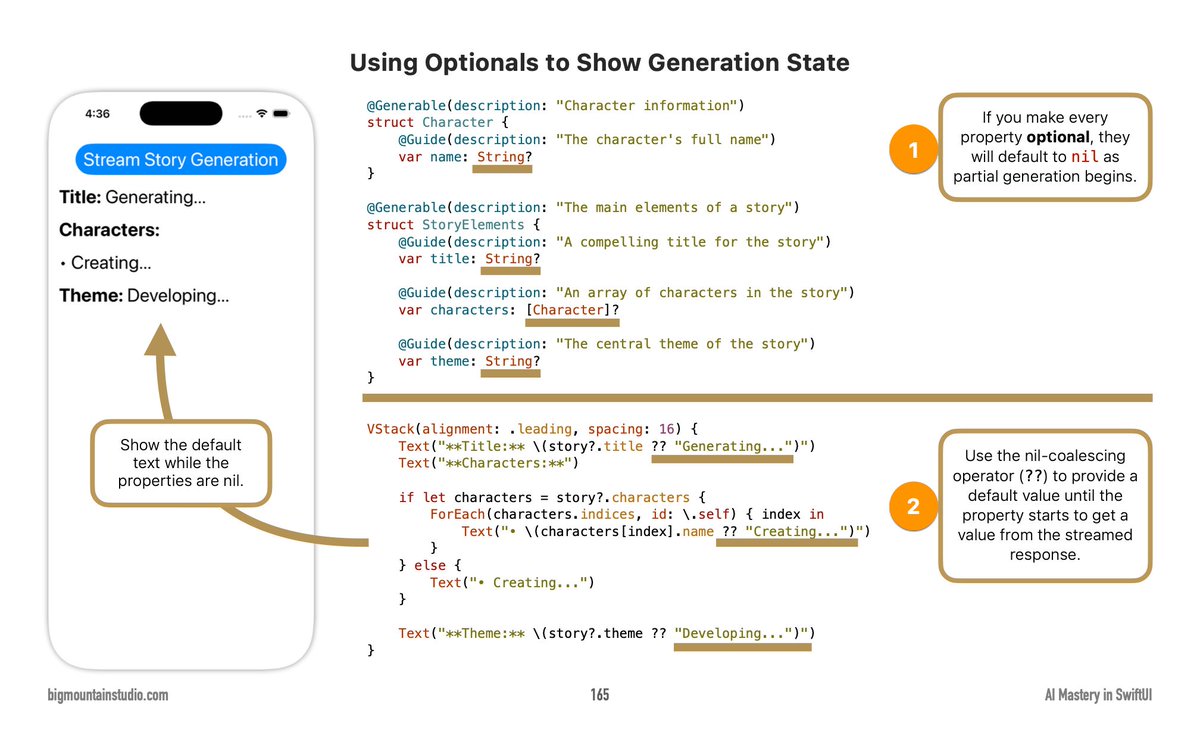
Task: Click 'The central theme of the story' guide line
Action: [606, 344]
